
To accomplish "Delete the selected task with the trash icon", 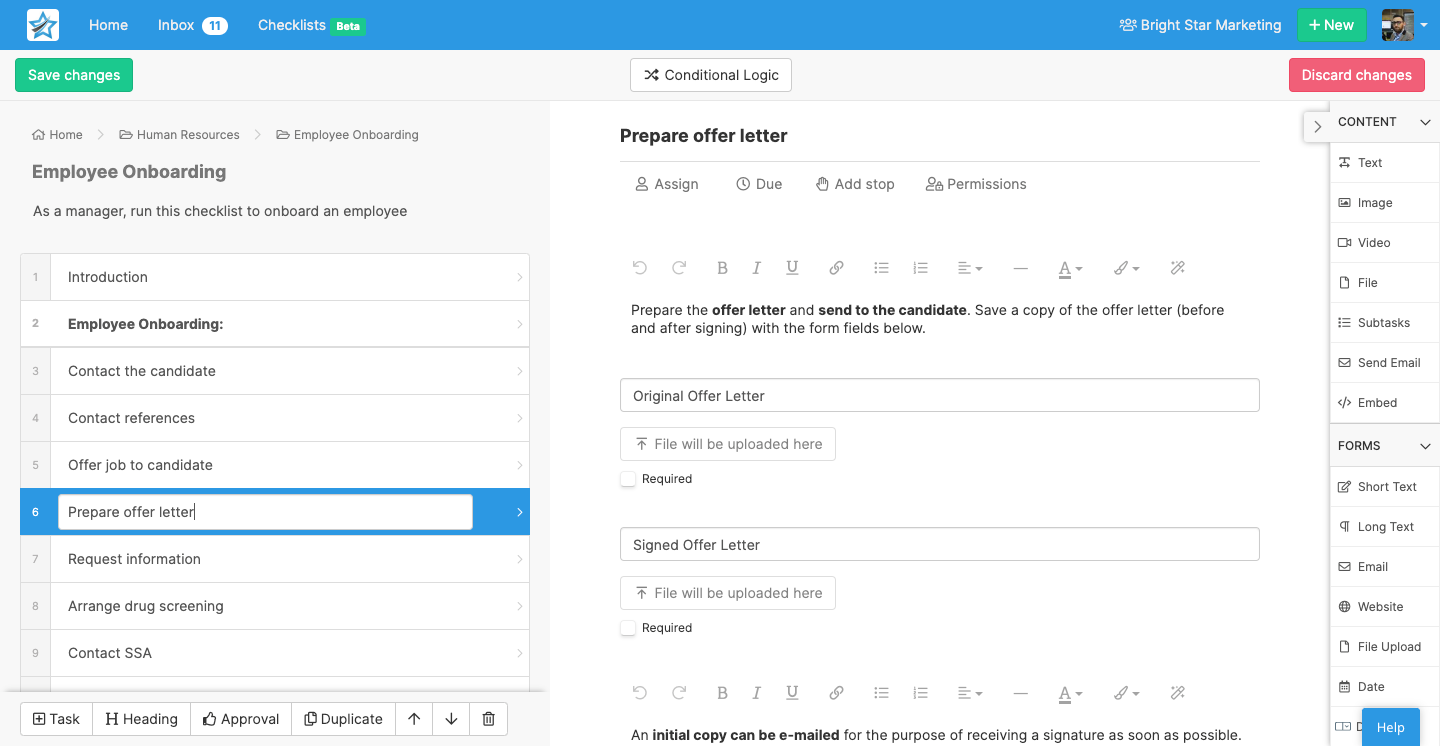I will point(488,719).
